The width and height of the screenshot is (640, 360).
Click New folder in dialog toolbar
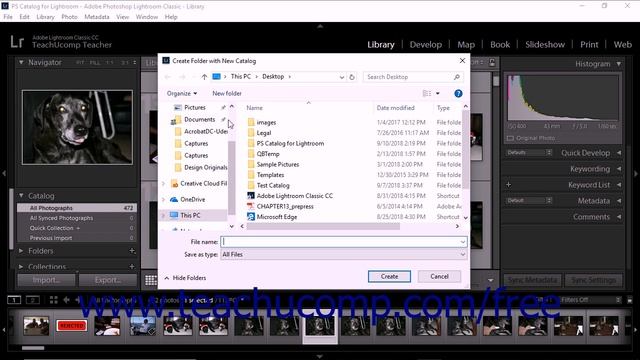tap(227, 93)
